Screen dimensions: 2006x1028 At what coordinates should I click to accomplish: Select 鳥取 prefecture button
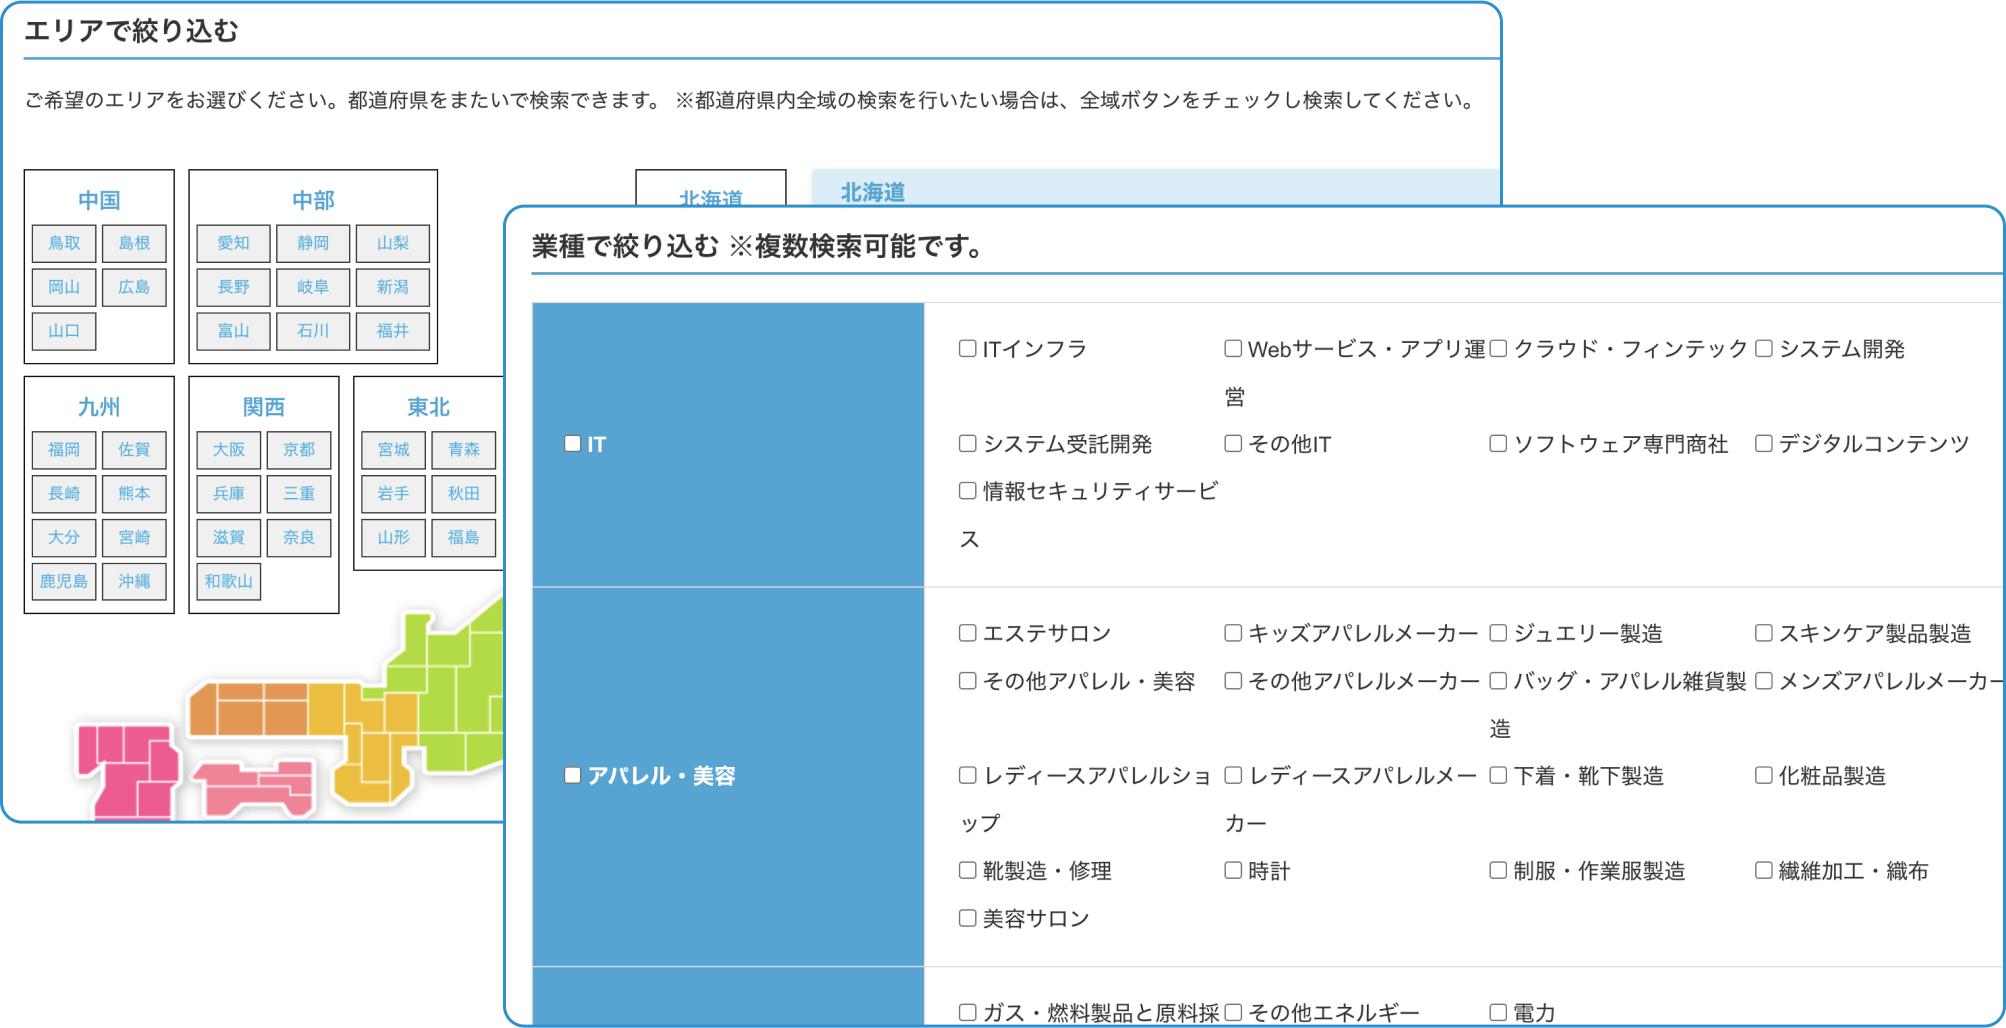[x=64, y=243]
